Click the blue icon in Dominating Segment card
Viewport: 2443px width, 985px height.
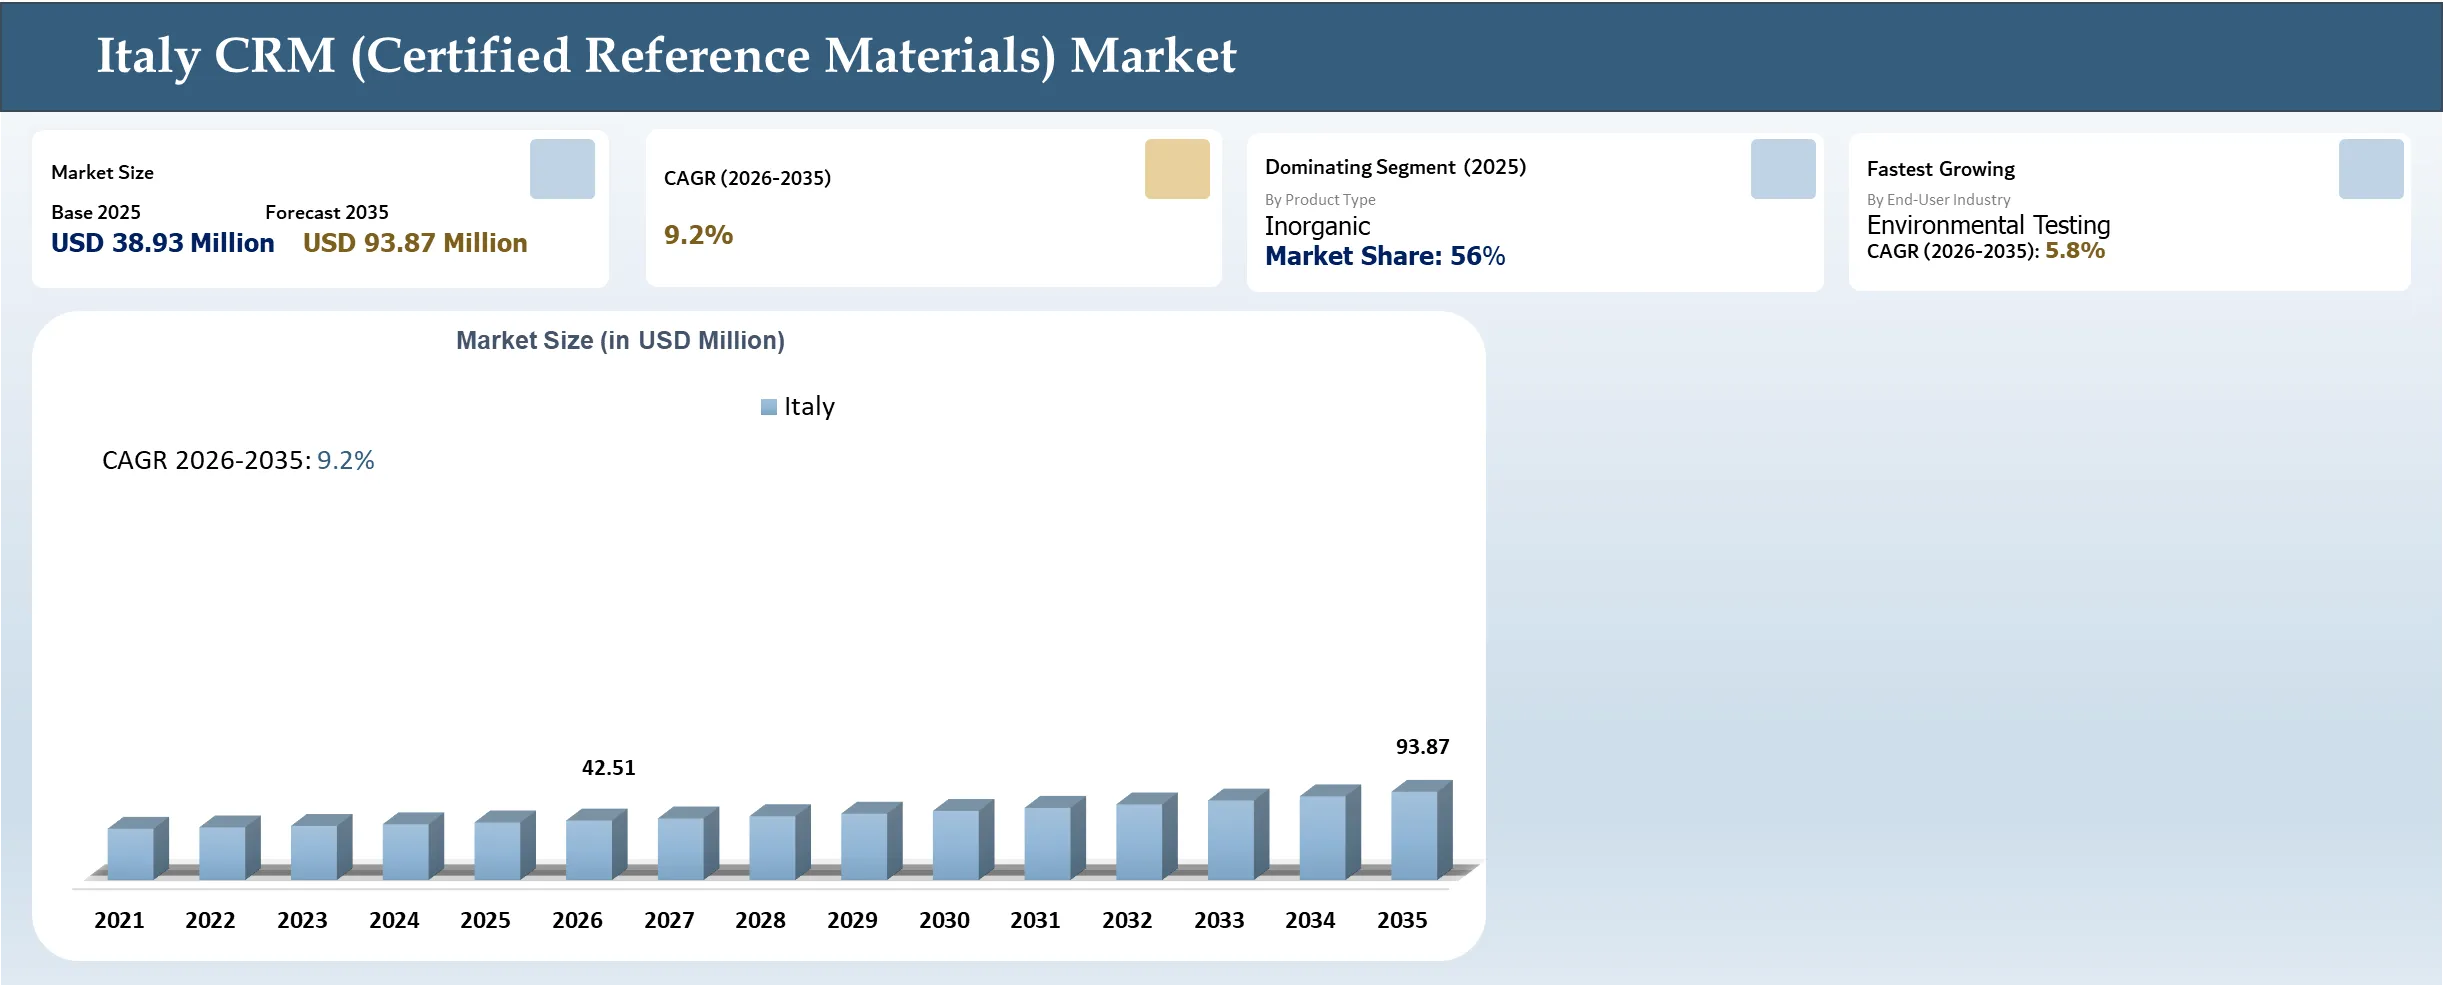(x=1783, y=169)
